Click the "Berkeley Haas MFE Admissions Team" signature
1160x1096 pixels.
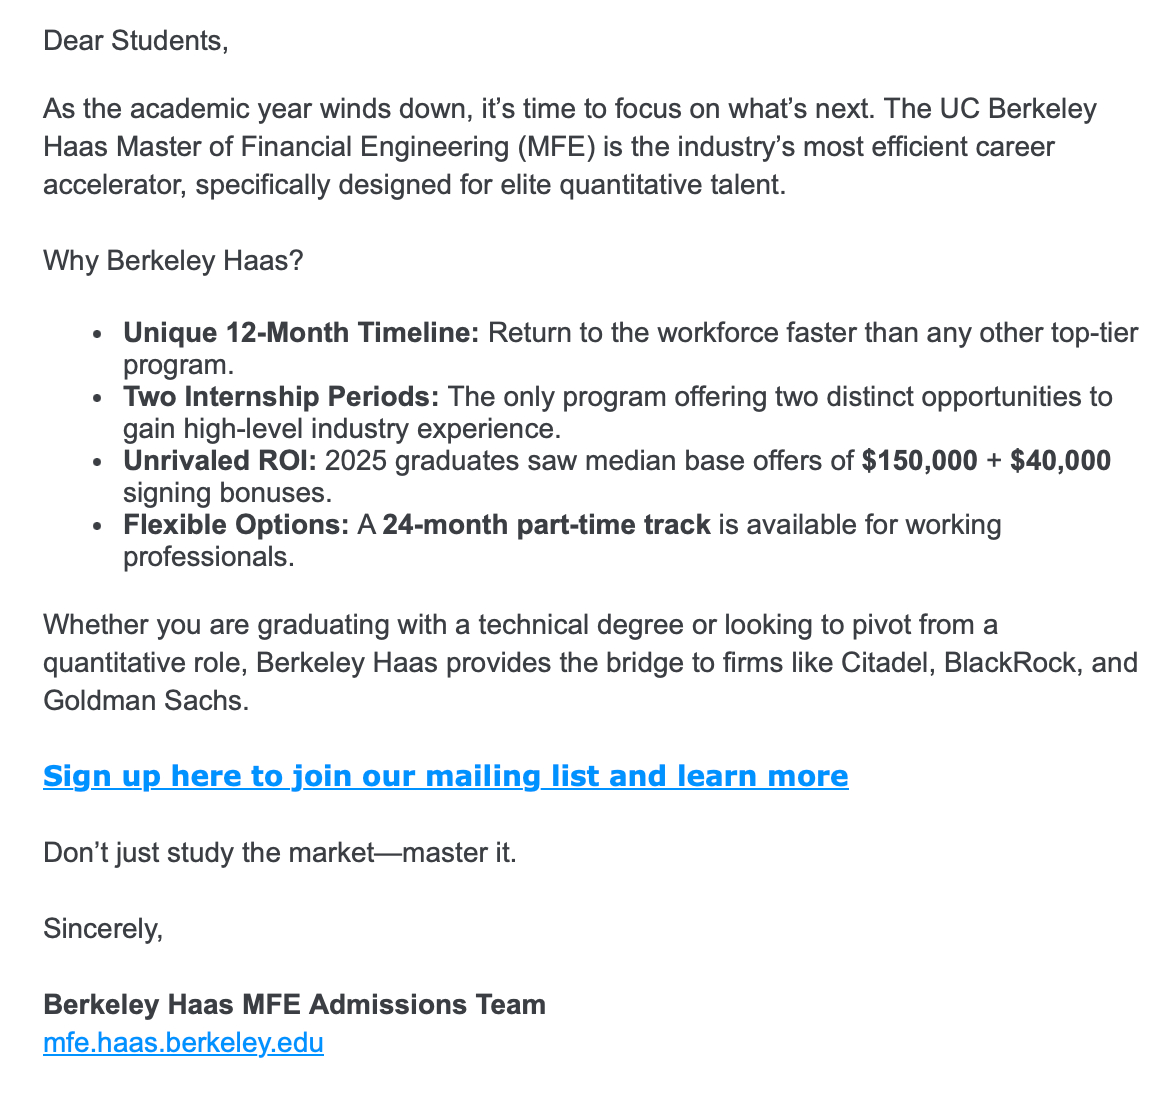coord(294,1005)
